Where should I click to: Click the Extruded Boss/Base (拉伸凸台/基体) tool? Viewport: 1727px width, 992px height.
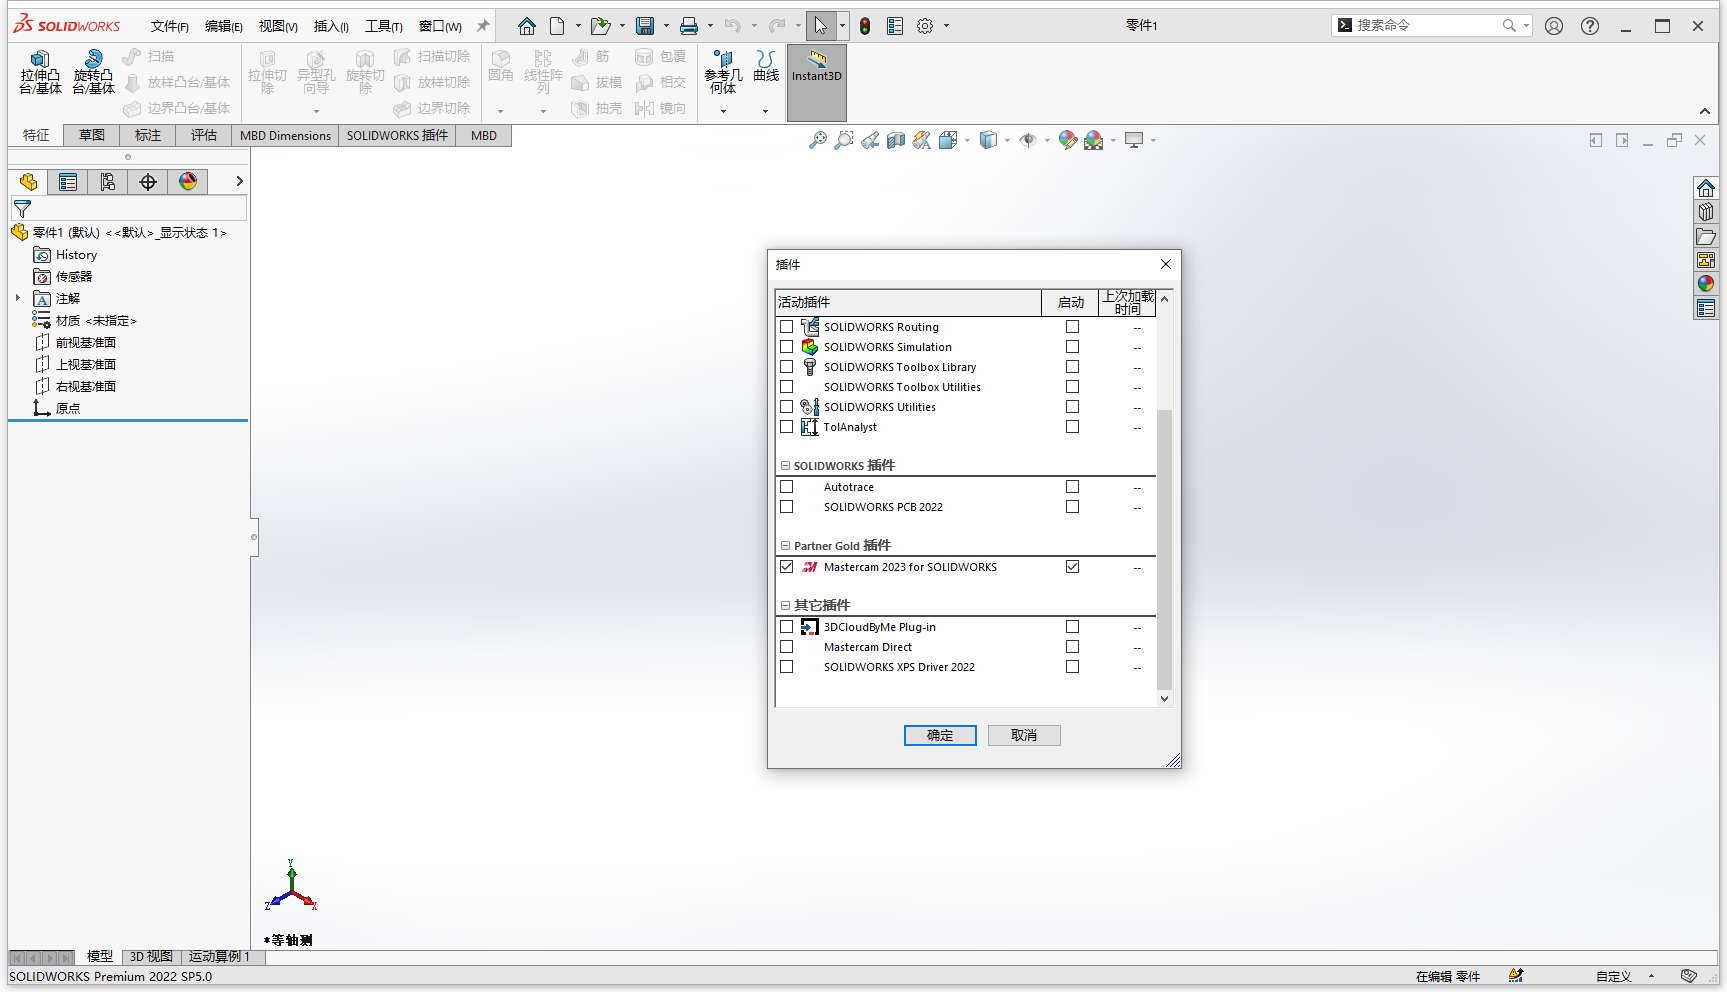[x=40, y=72]
